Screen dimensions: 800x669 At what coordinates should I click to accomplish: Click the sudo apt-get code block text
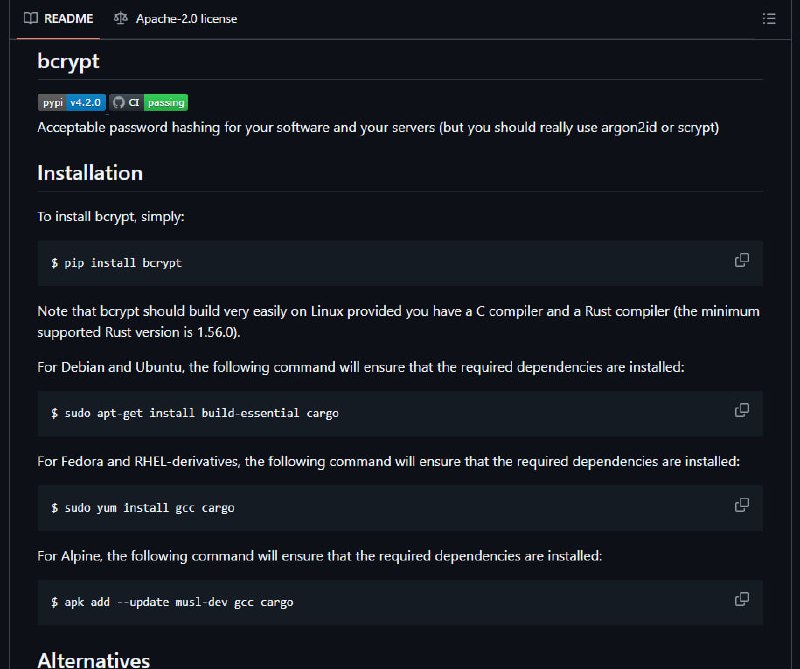(194, 413)
